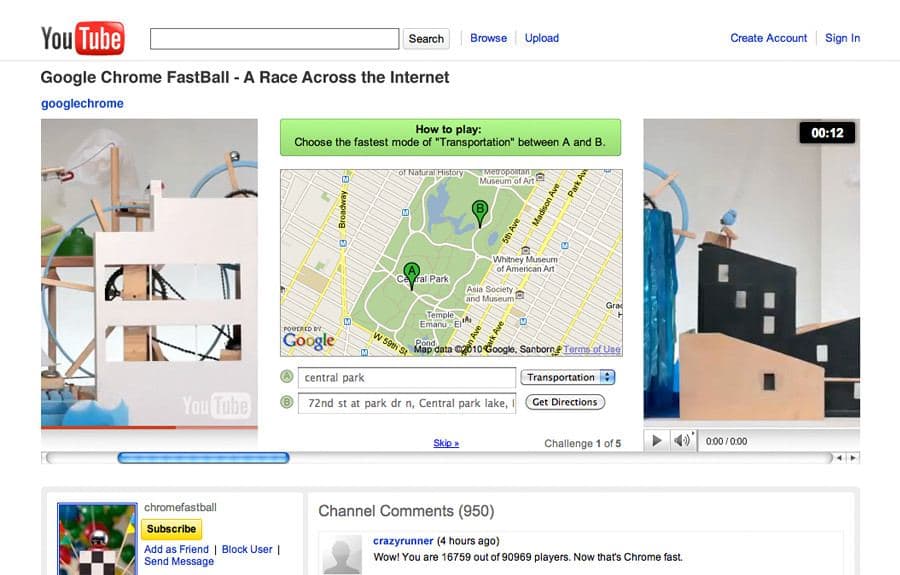Open crazyrunner's avatar image
This screenshot has height=575, width=900.
[x=342, y=555]
